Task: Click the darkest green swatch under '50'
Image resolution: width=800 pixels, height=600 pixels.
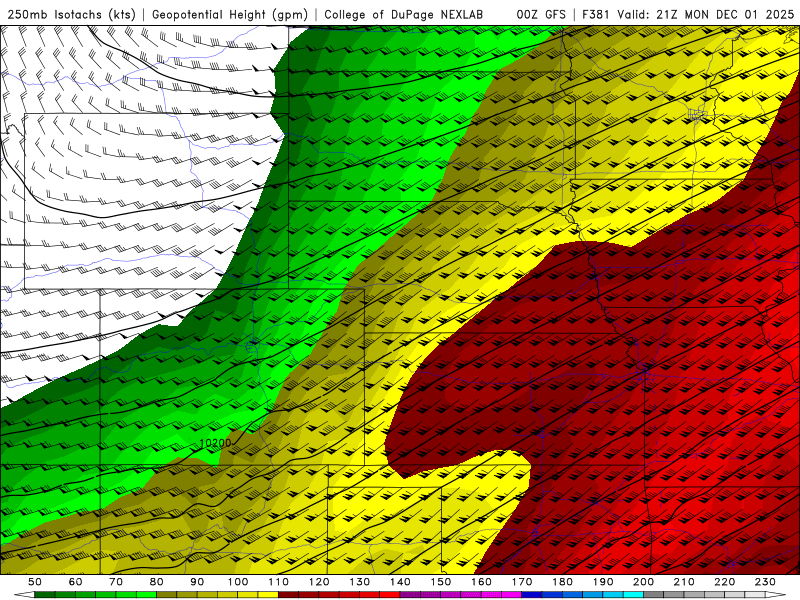Action: (45, 595)
